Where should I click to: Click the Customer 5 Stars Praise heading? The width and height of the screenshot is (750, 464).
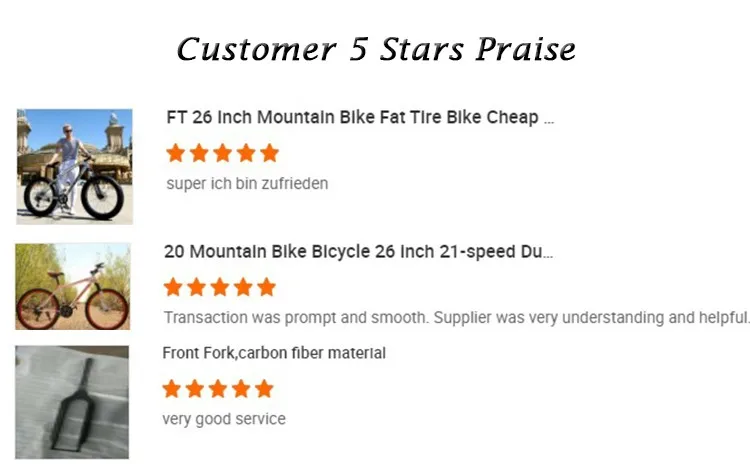[x=376, y=49]
